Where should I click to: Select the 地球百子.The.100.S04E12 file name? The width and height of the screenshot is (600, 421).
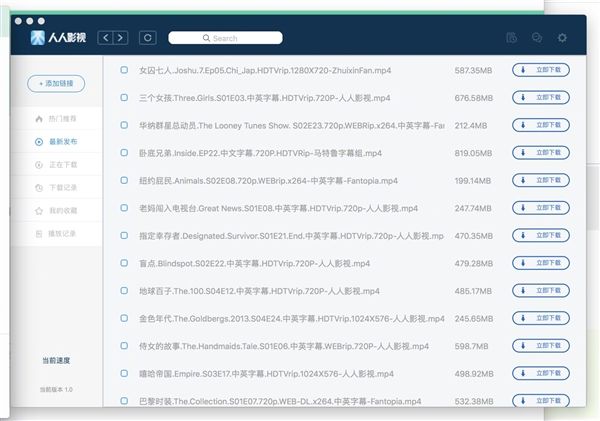(x=259, y=291)
